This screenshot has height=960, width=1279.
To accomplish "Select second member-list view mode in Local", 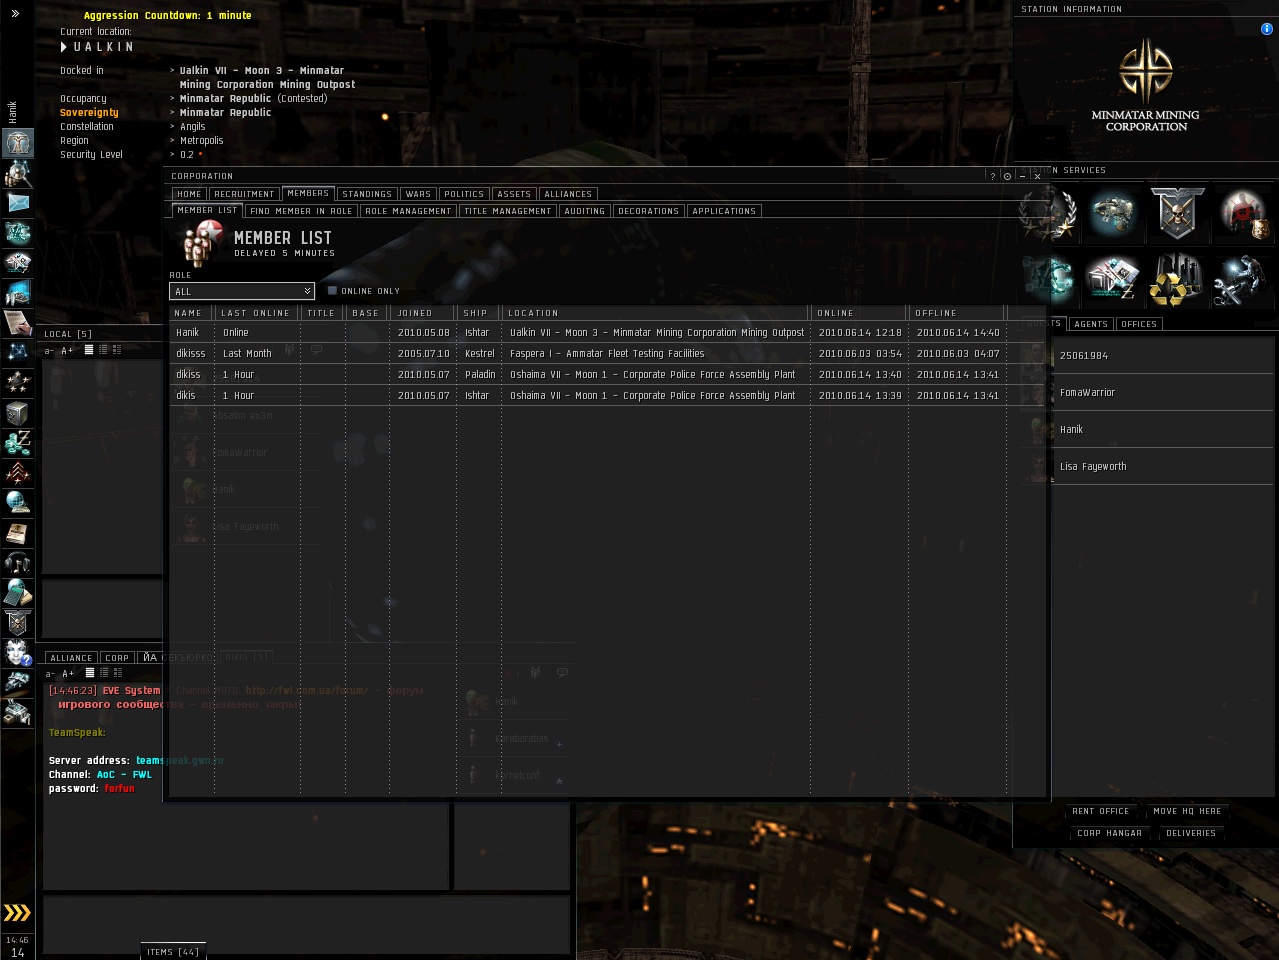I will click(103, 350).
